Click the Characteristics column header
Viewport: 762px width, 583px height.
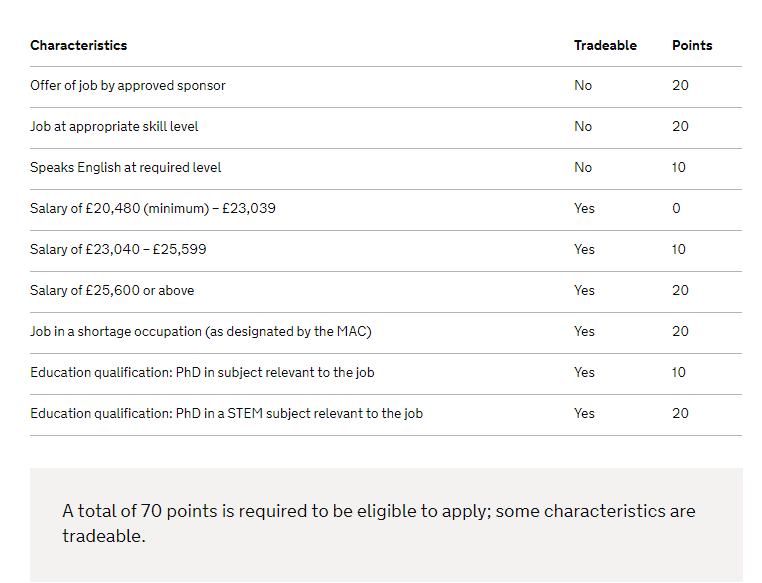pyautogui.click(x=79, y=45)
